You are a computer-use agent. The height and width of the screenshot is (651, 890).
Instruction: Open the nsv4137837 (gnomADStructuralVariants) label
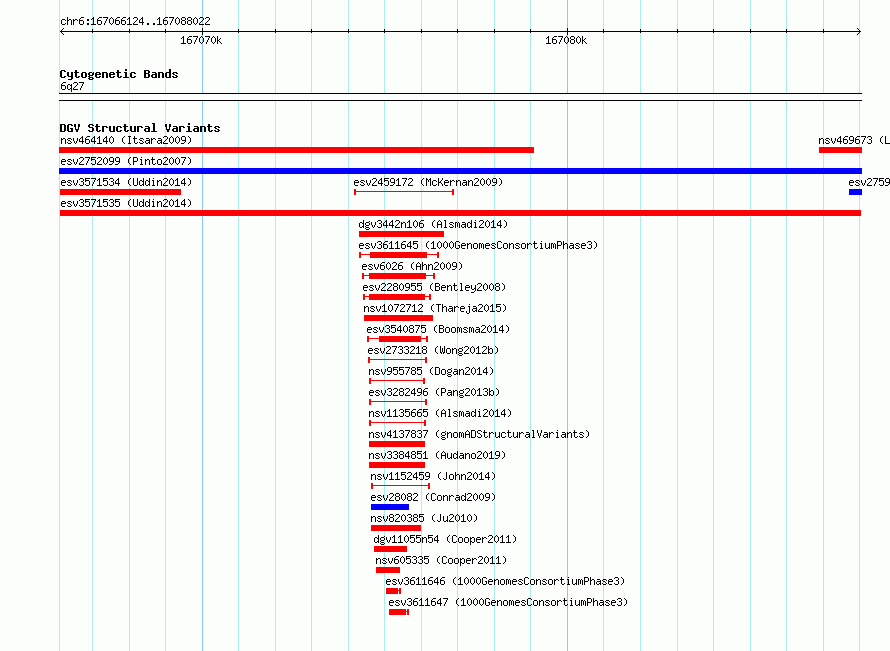[479, 434]
